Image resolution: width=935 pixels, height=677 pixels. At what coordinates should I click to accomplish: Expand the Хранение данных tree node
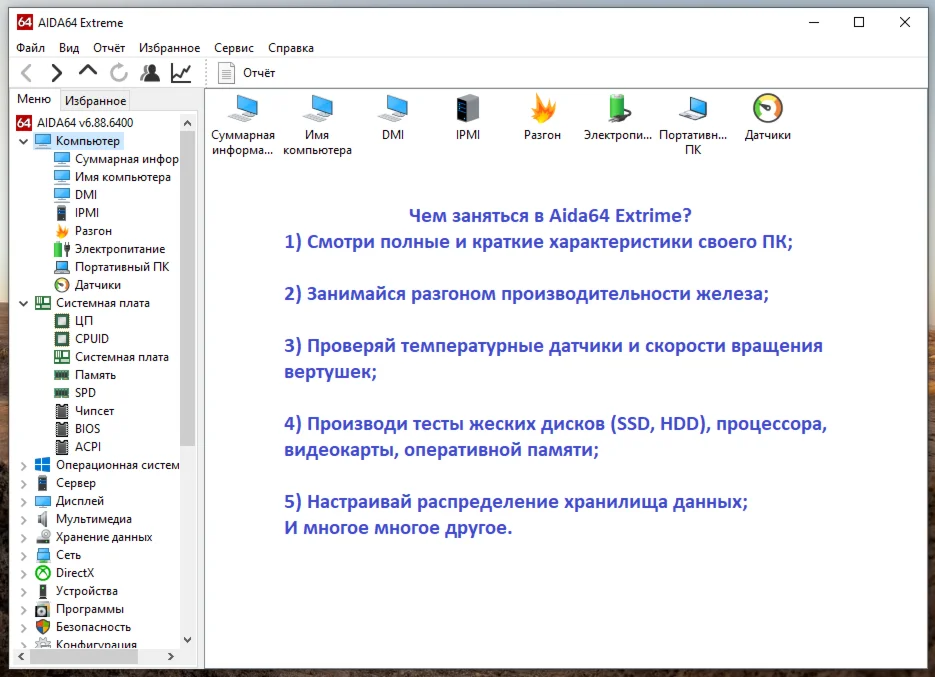click(24, 537)
